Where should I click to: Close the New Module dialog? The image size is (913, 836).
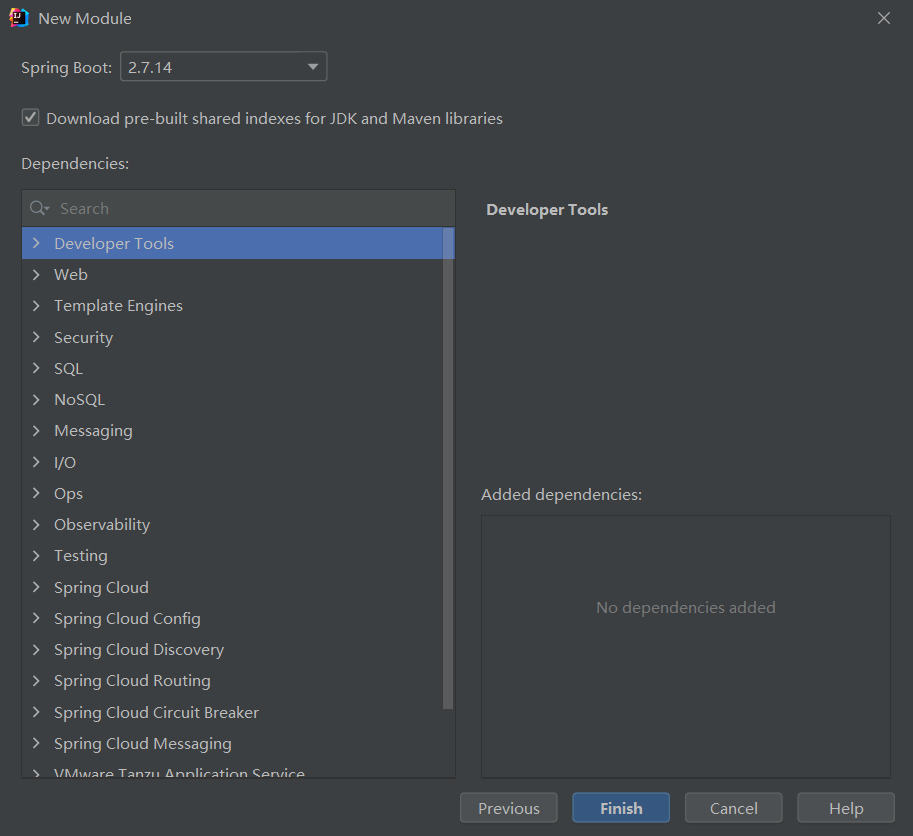coord(883,18)
